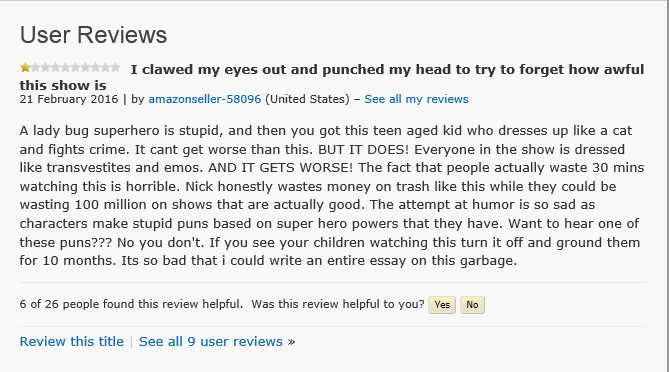
Task: Click the gold filled star in the rating
Action: tap(25, 67)
